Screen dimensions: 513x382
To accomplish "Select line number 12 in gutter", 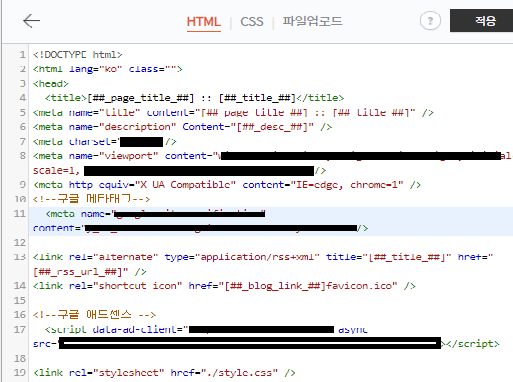I will 20,242.
